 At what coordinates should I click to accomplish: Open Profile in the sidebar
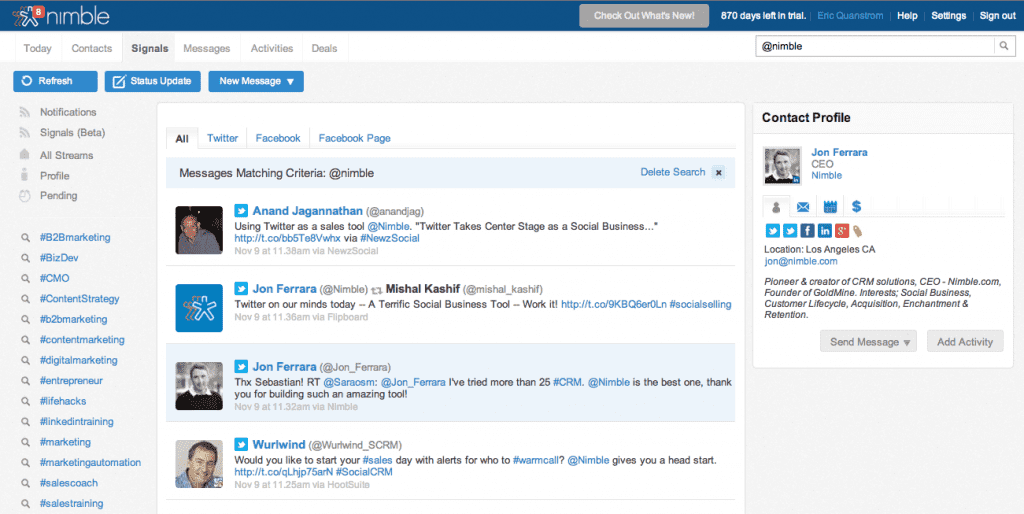pyautogui.click(x=55, y=176)
